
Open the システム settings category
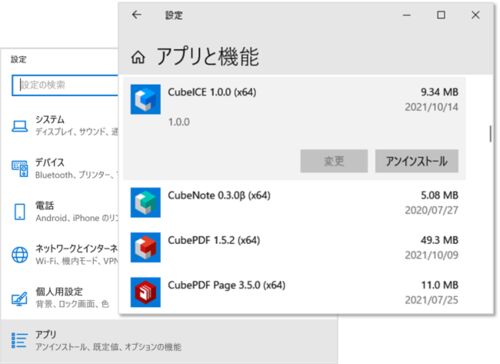[60, 126]
